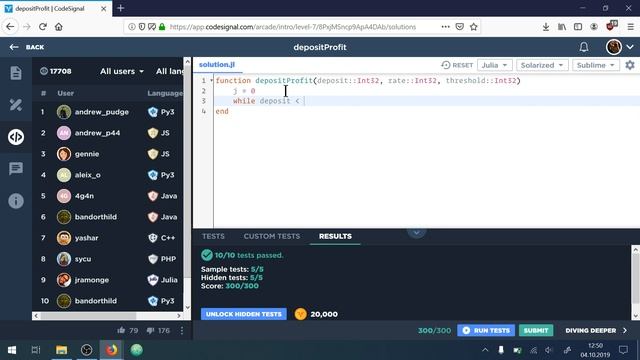Open the comments sidebar icon
The image size is (640, 360).
(x=16, y=168)
